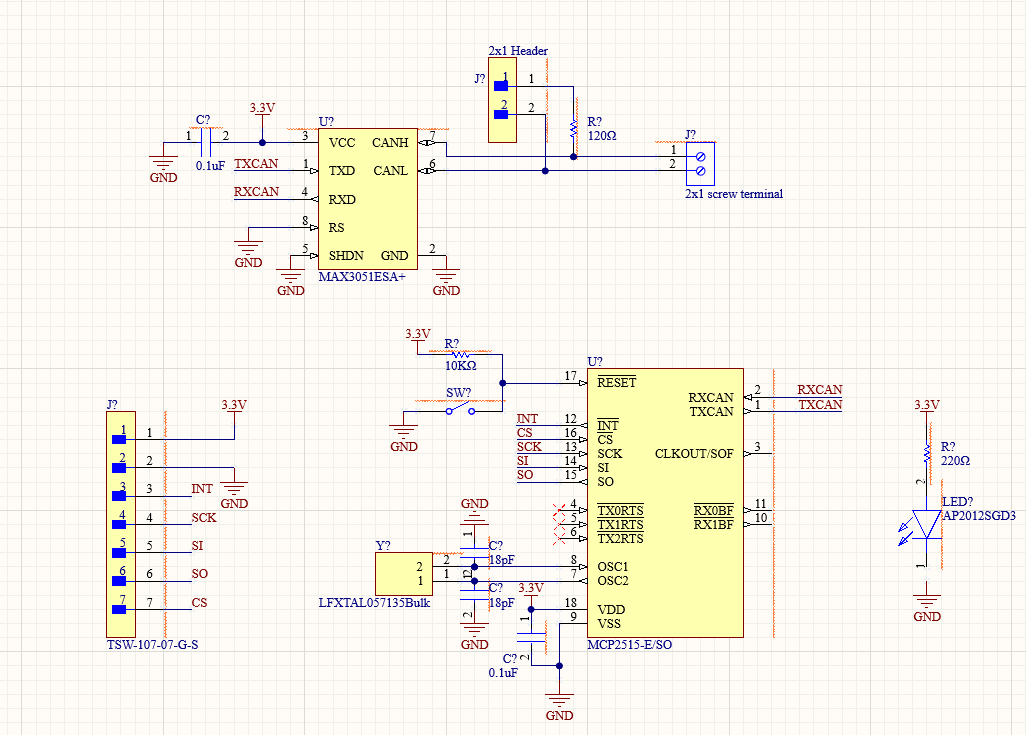This screenshot has width=1026, height=735.
Task: Select the SW? pushbutton switch symbol
Action: pos(461,410)
